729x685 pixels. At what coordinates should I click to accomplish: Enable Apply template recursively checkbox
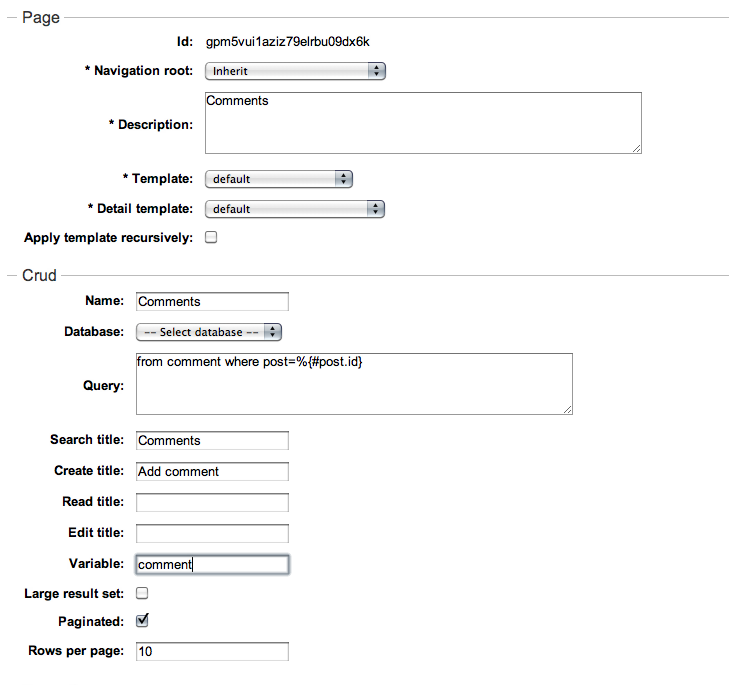pos(211,237)
